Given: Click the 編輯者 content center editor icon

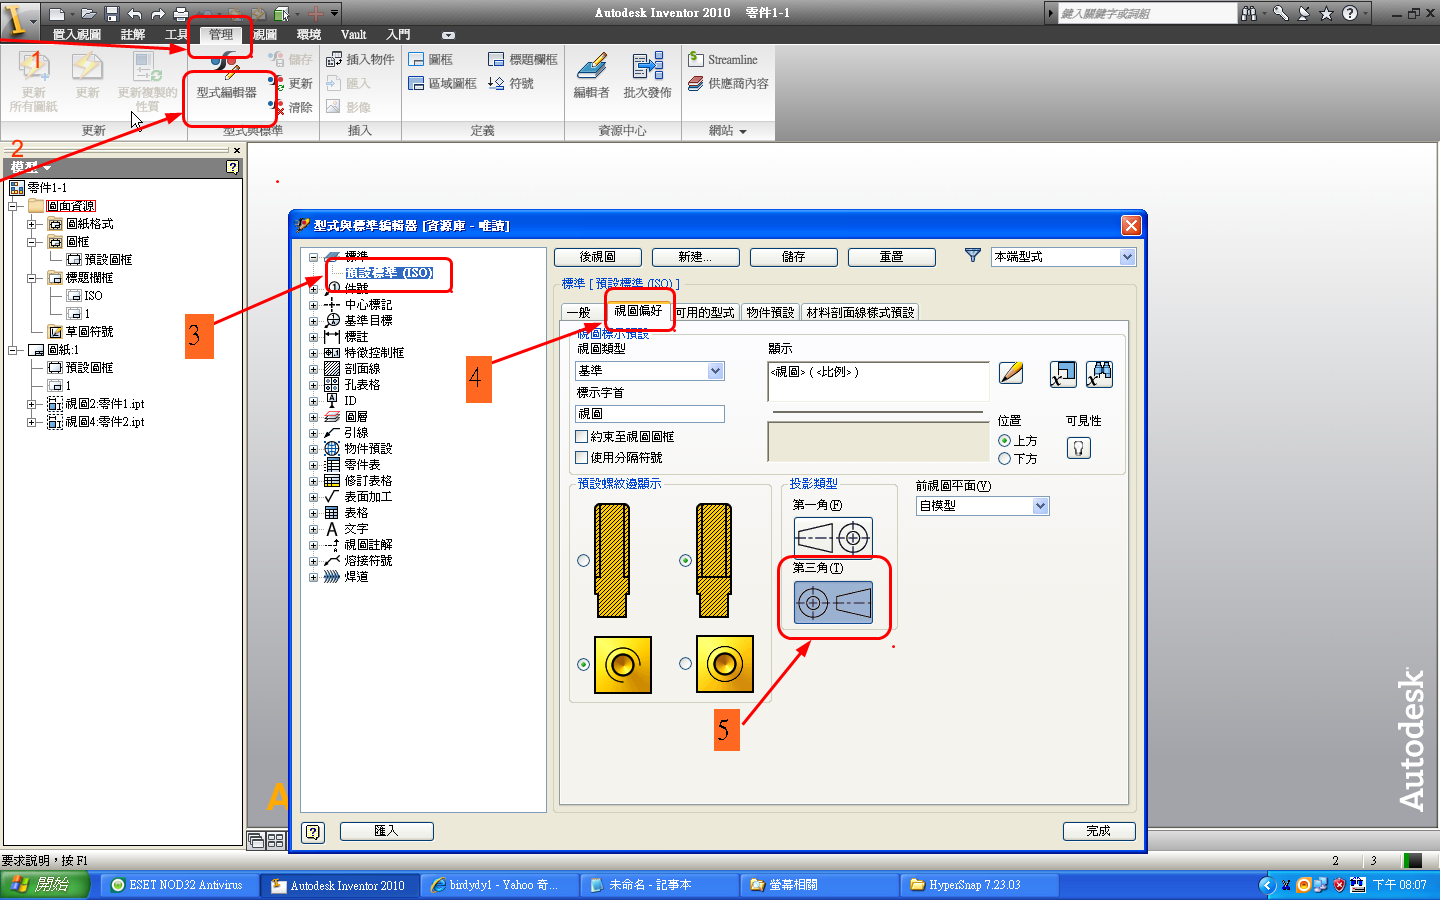Looking at the screenshot, I should [x=591, y=76].
